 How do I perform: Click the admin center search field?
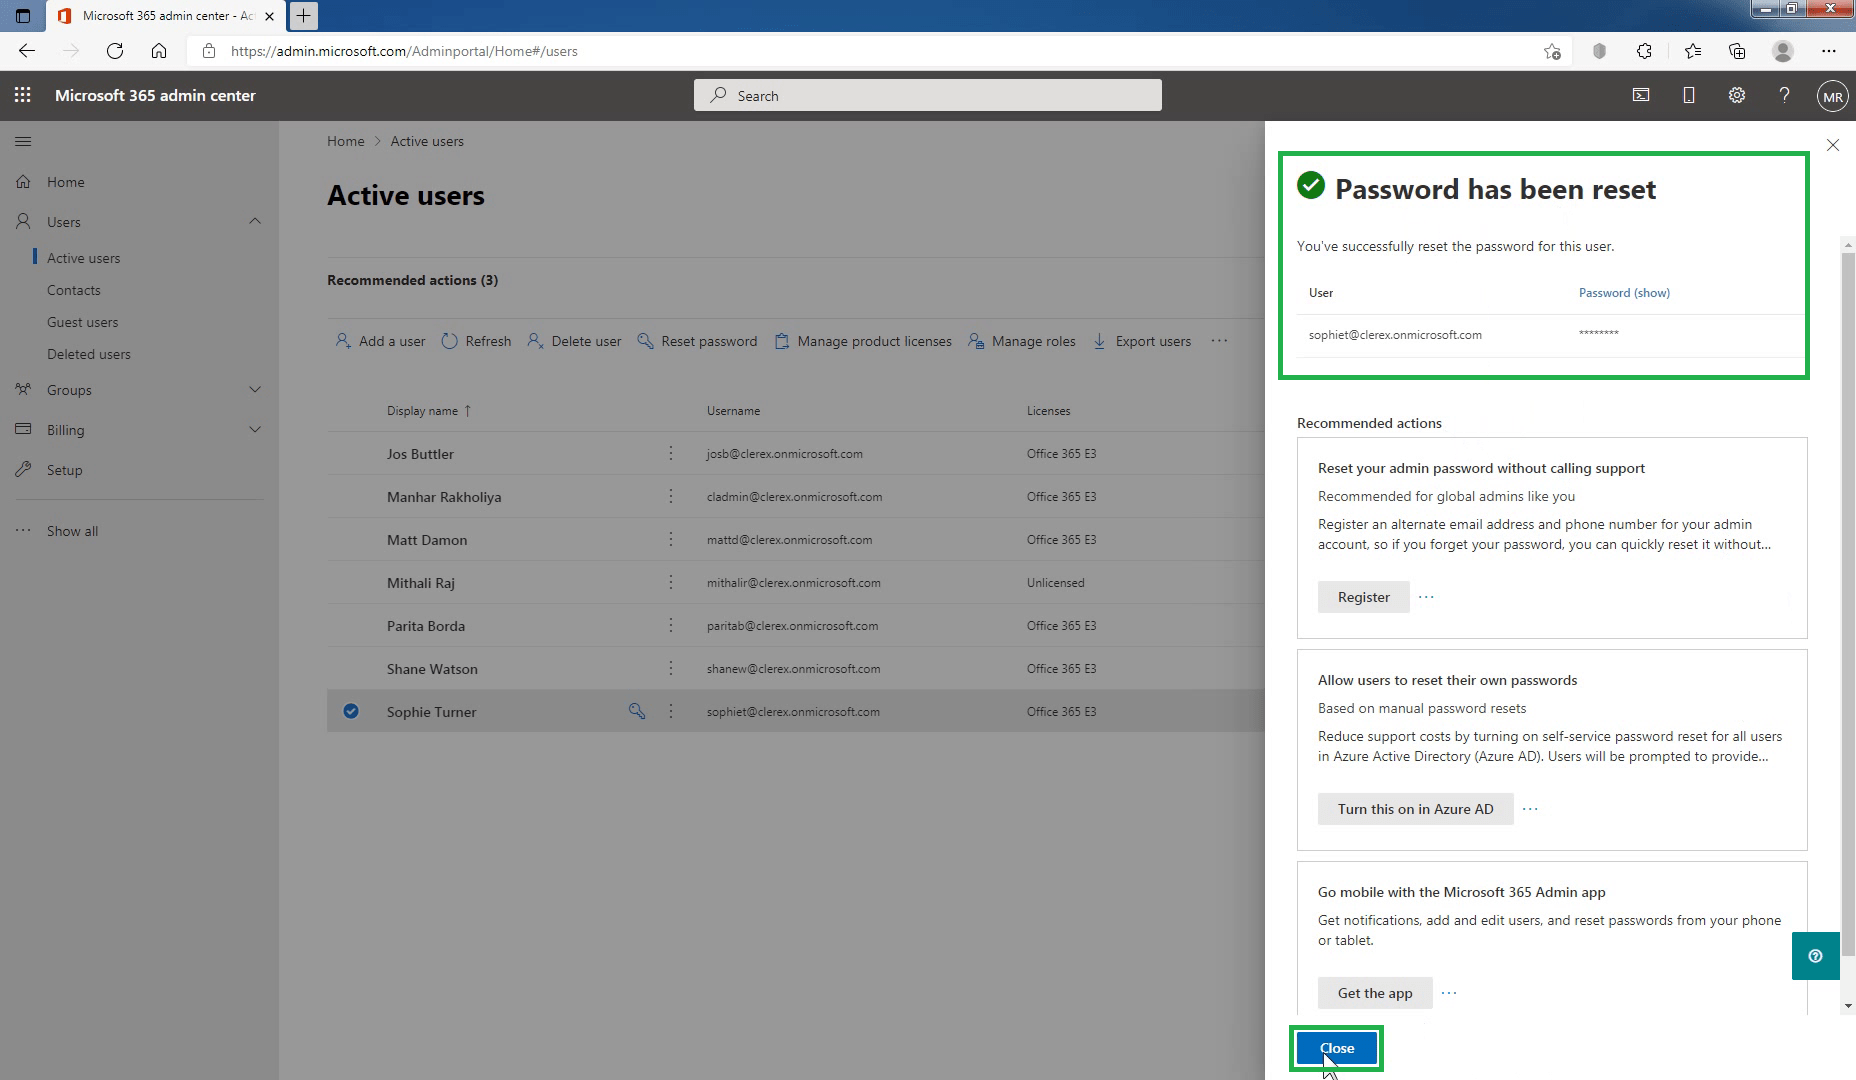pyautogui.click(x=927, y=95)
